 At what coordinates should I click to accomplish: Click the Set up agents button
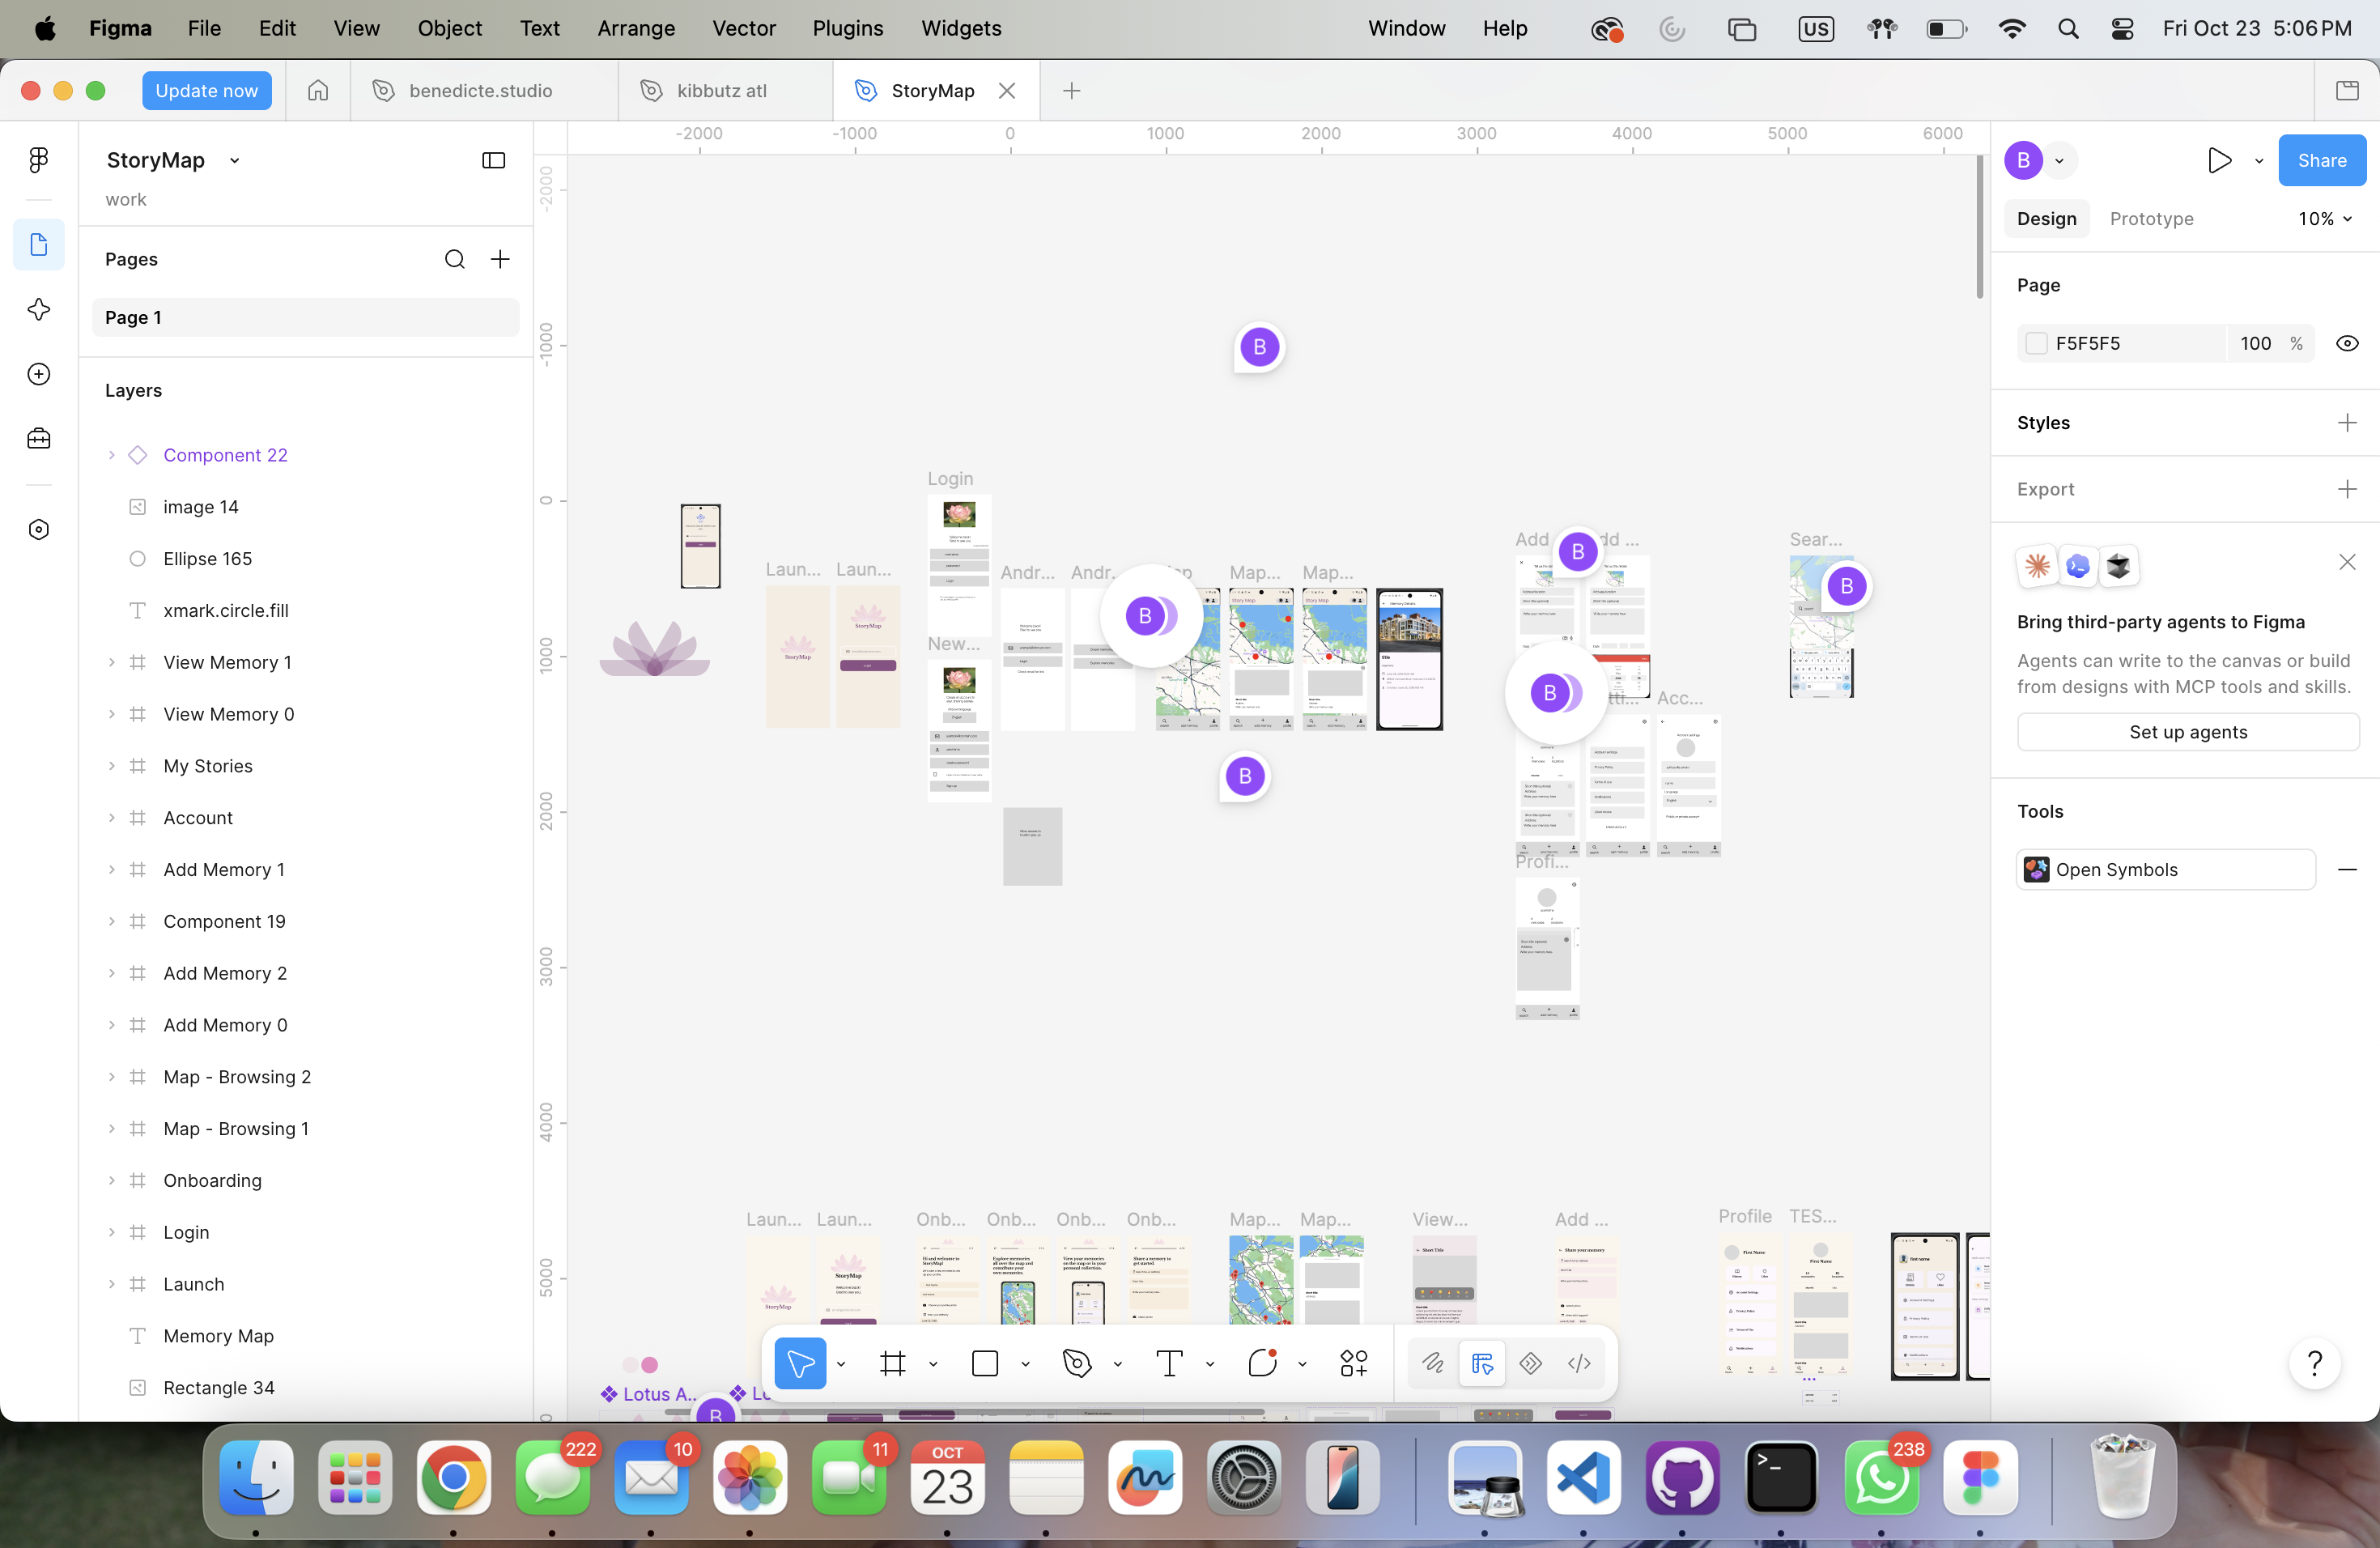pos(2187,731)
